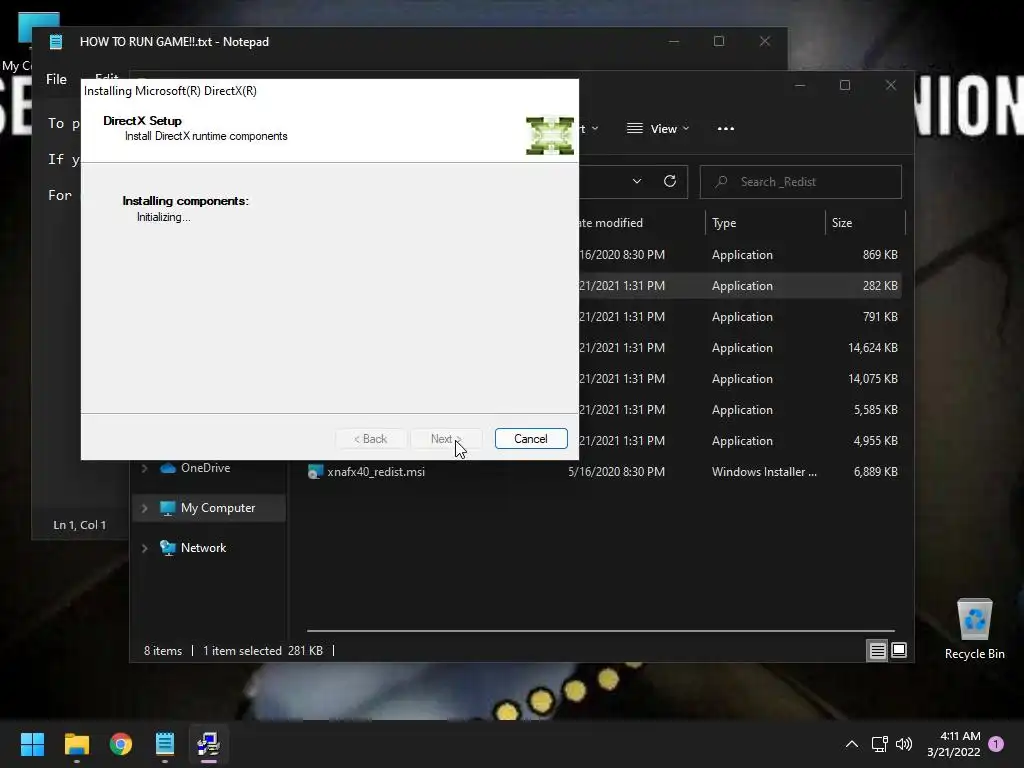Image resolution: width=1024 pixels, height=768 pixels.
Task: Click the horizontal scrollbar in Explorer
Action: click(x=600, y=631)
